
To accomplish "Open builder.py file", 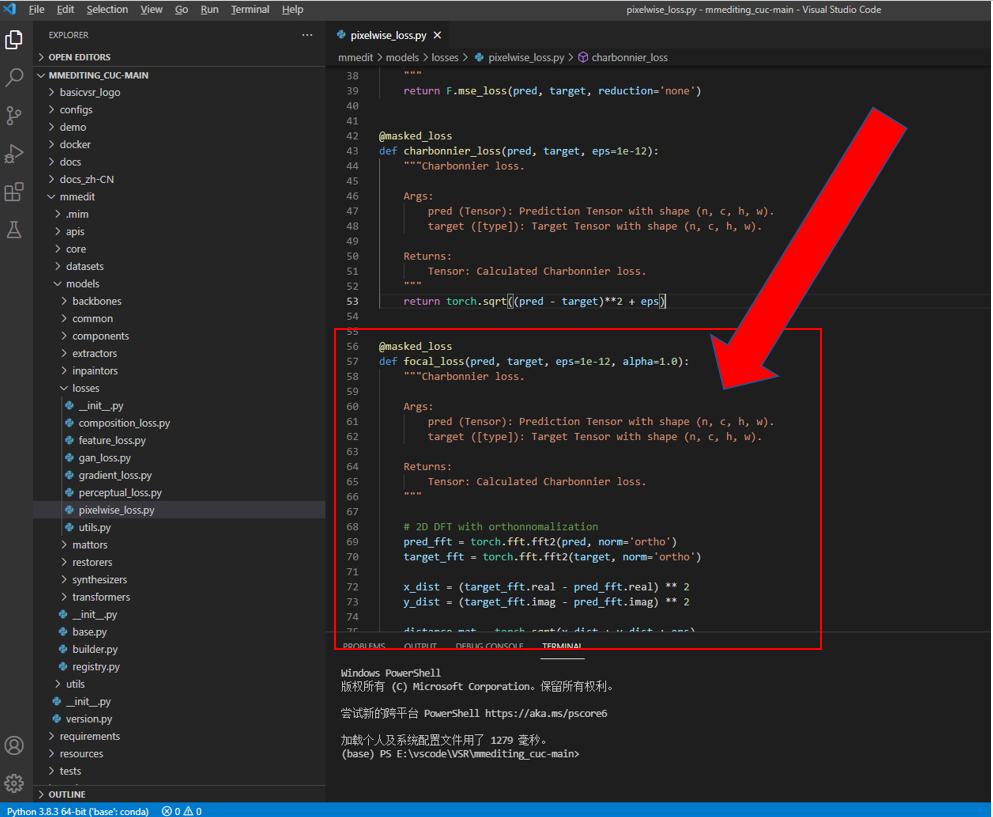I will [95, 649].
